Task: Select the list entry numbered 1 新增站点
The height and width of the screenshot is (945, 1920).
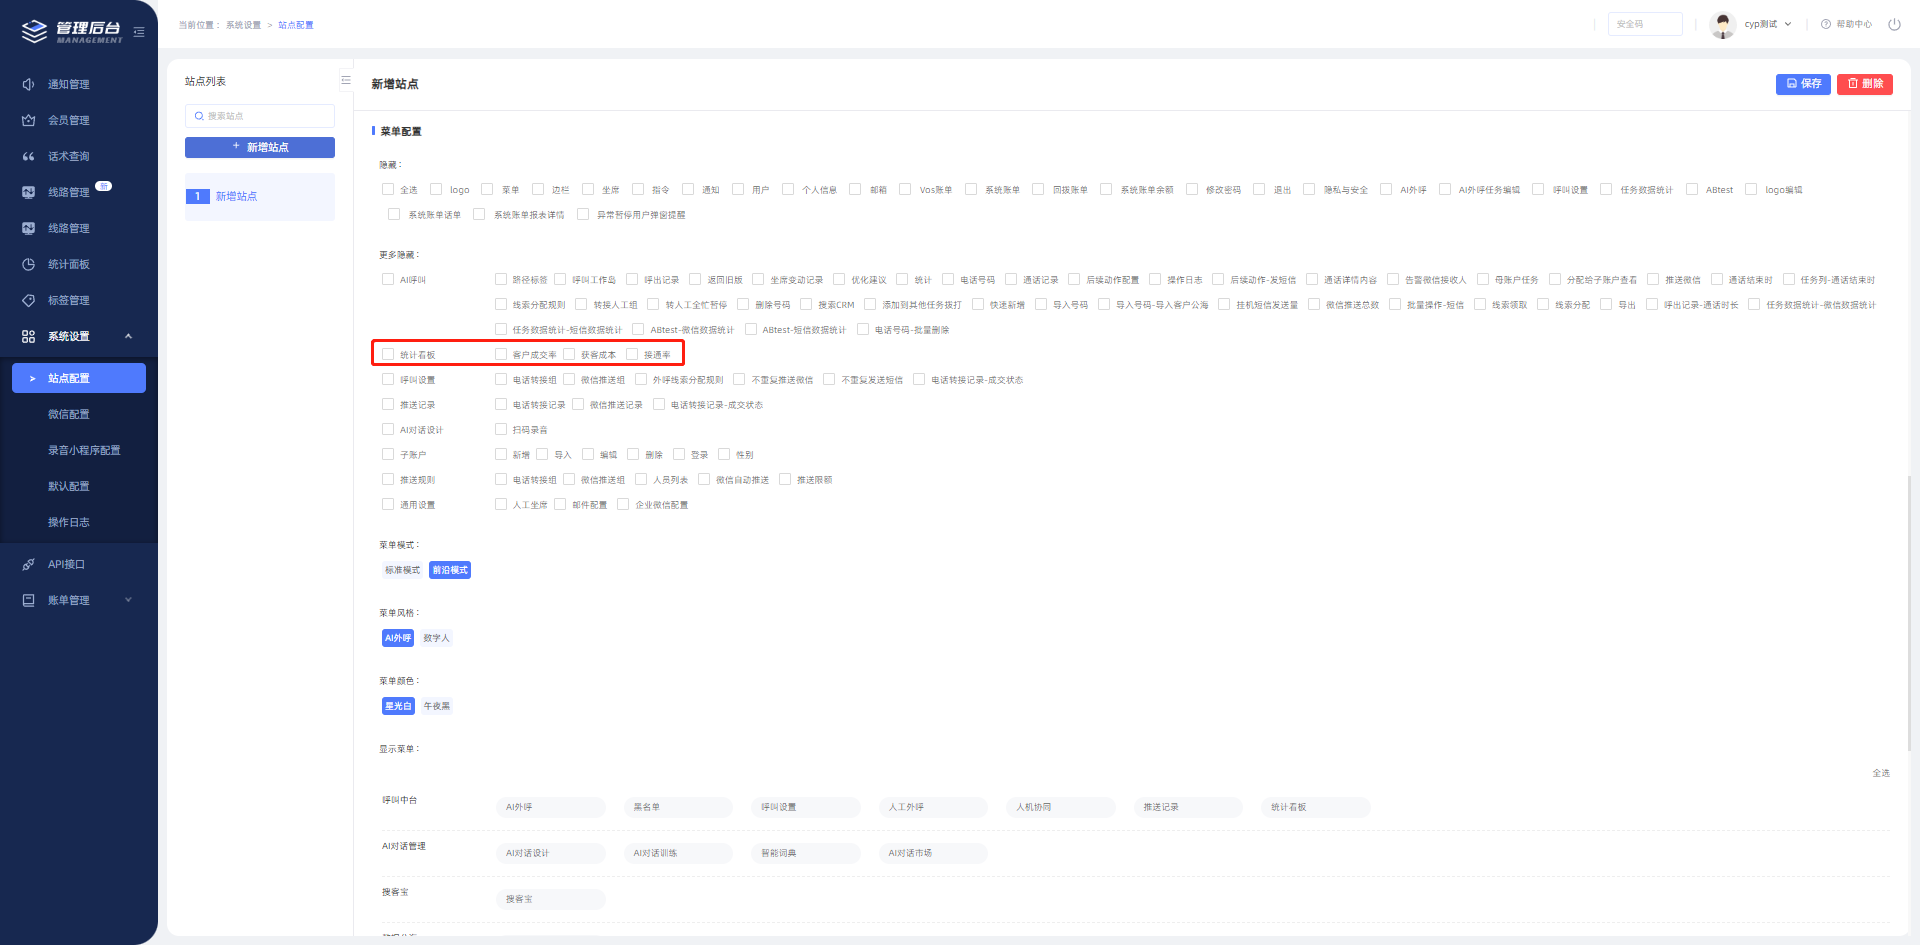Action: click(260, 196)
